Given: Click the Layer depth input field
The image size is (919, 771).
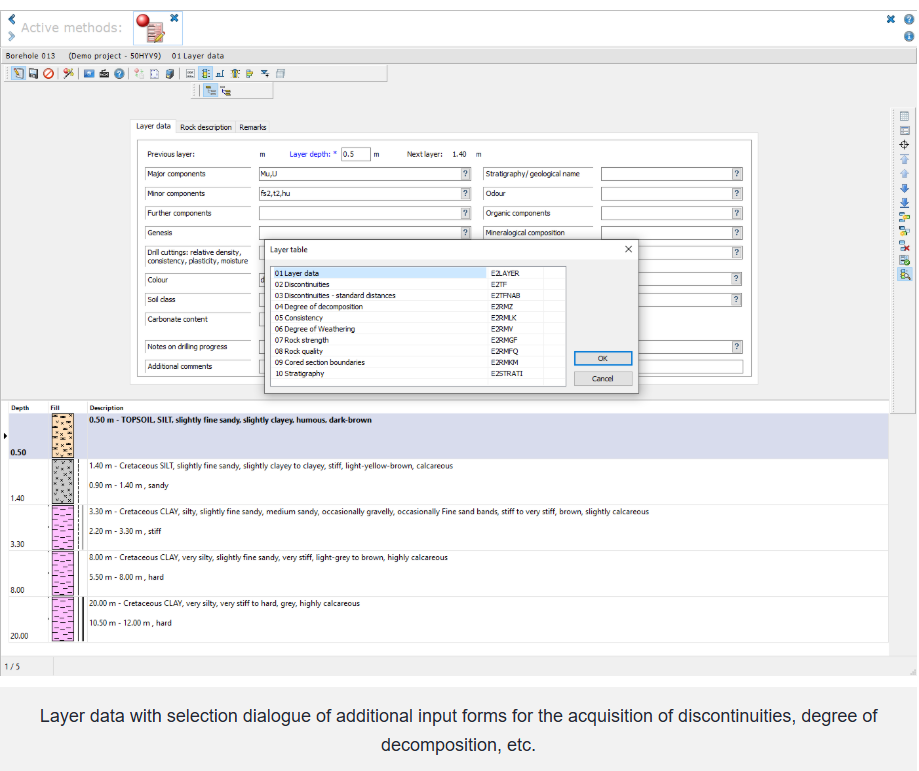Looking at the screenshot, I should pos(355,154).
